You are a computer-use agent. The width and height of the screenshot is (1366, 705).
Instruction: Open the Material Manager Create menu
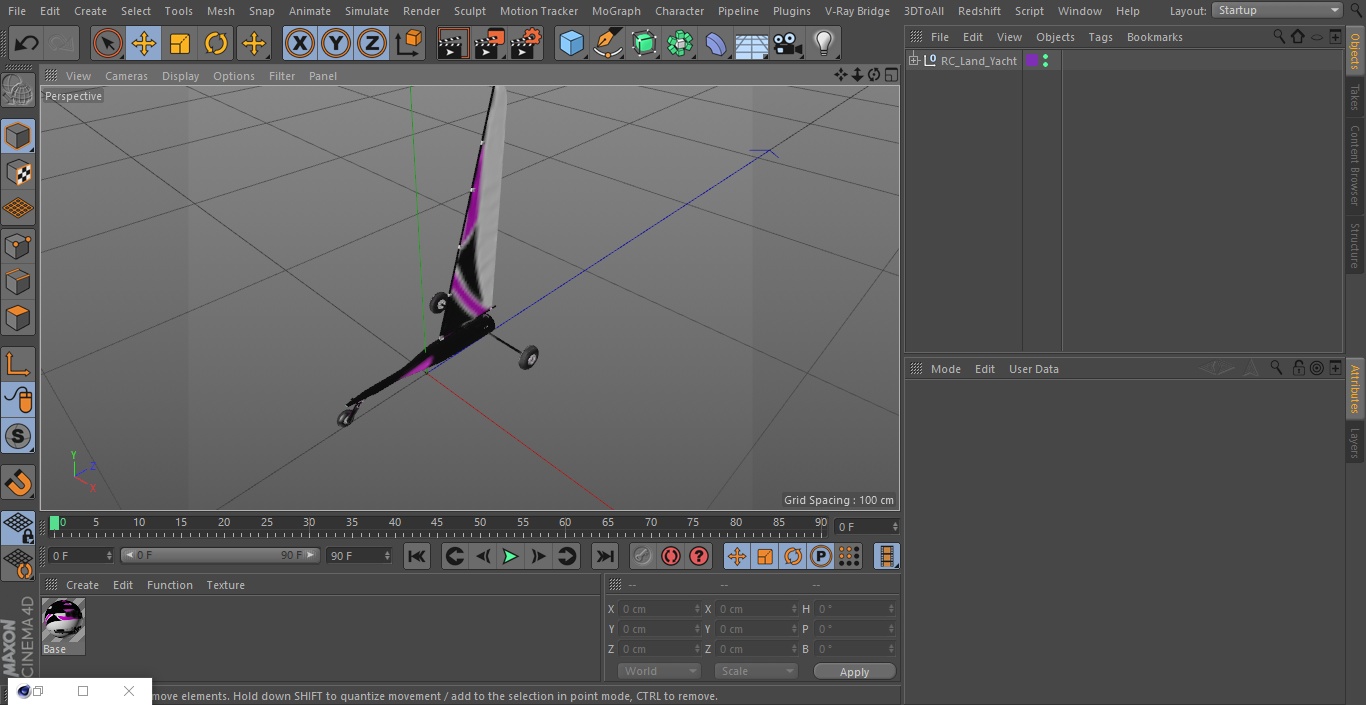click(82, 585)
